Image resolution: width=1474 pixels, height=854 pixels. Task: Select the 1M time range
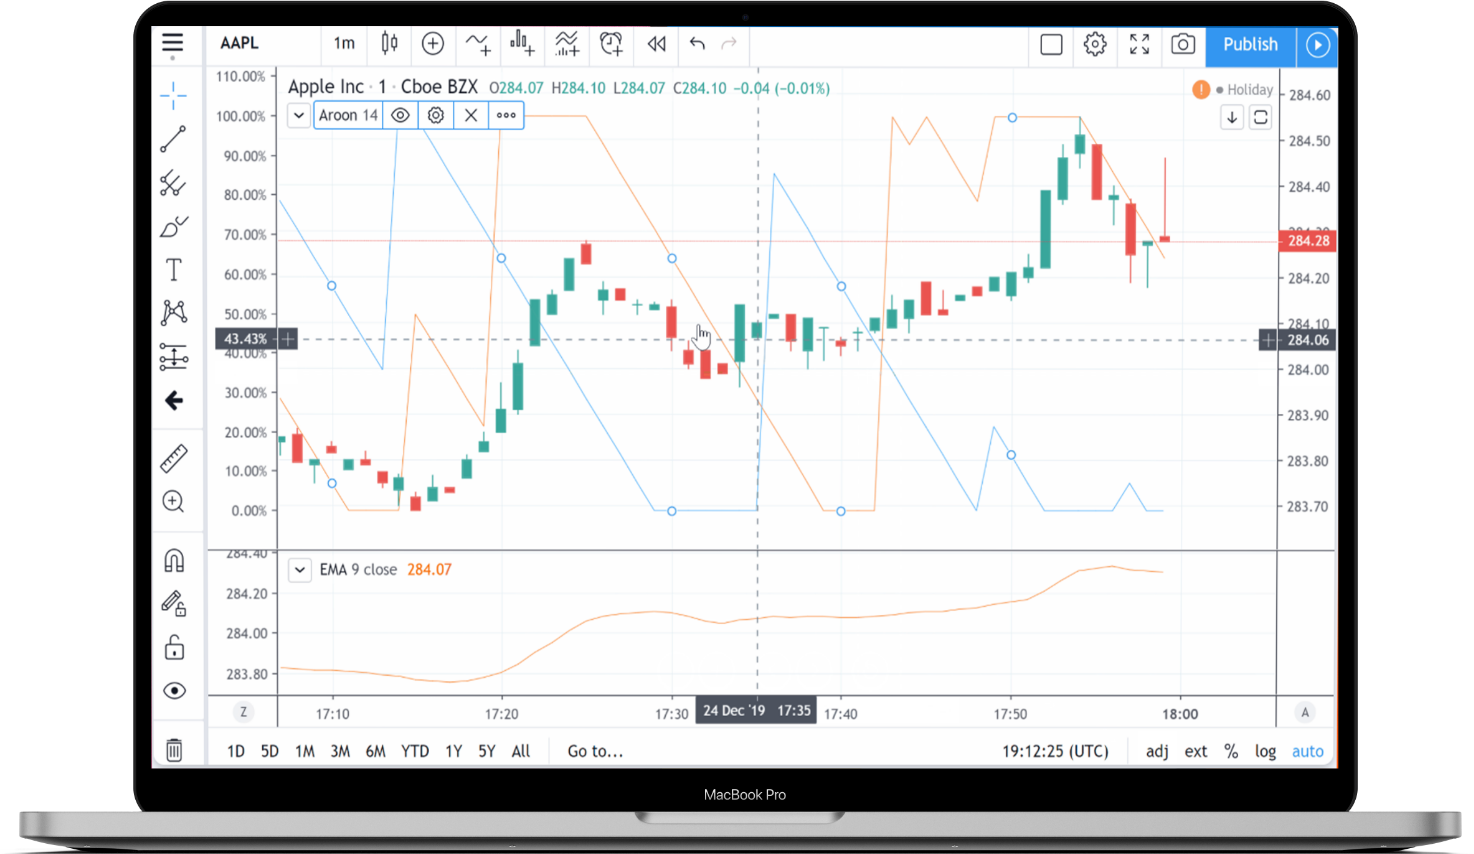pyautogui.click(x=305, y=751)
